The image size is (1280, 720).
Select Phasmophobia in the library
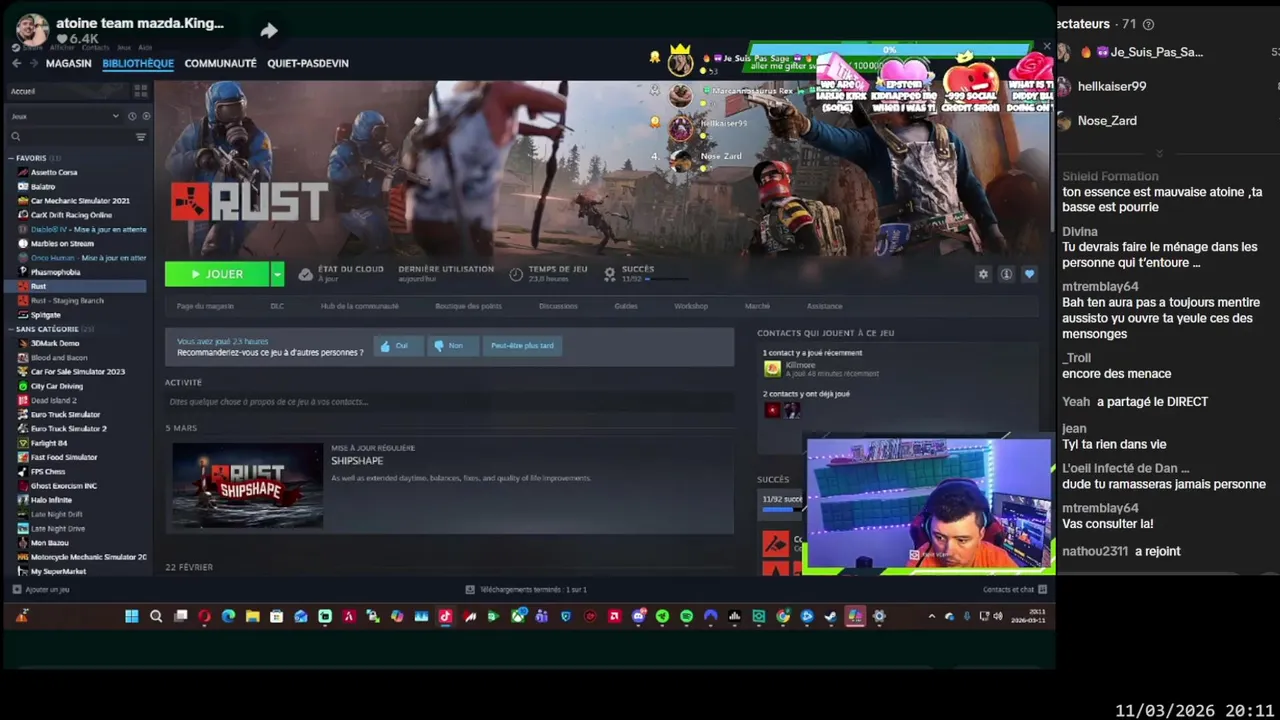(x=55, y=272)
